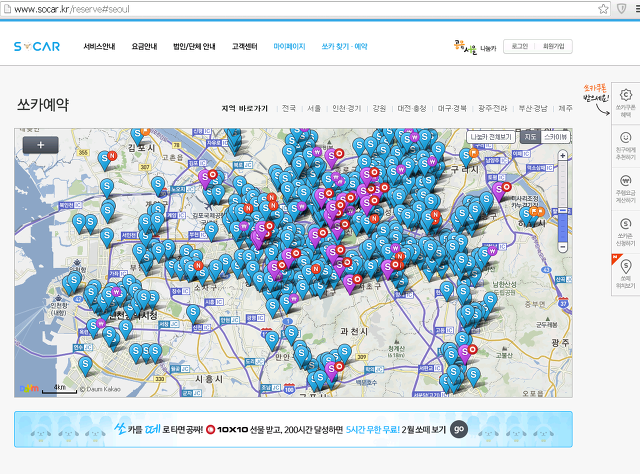Click the 로그인 button
Viewport: 640px width, 474px height.
tap(520, 47)
